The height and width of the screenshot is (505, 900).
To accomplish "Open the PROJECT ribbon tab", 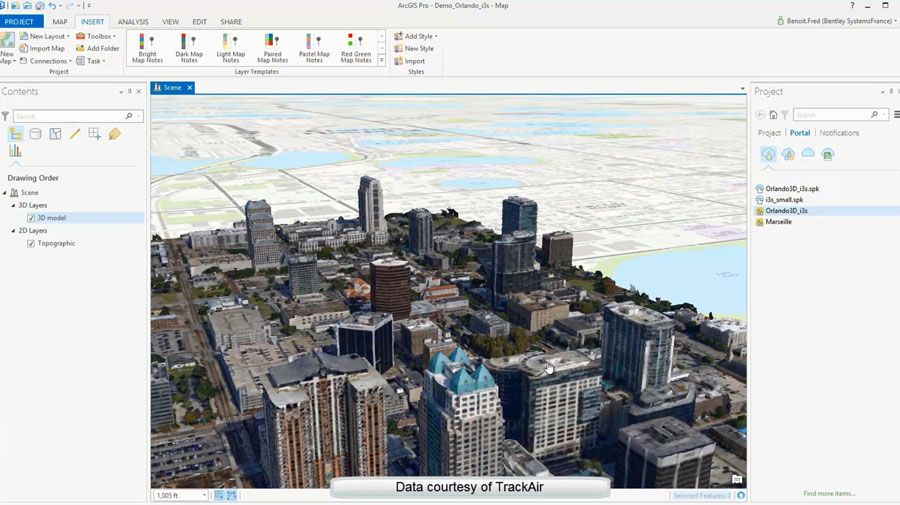I will pyautogui.click(x=20, y=22).
